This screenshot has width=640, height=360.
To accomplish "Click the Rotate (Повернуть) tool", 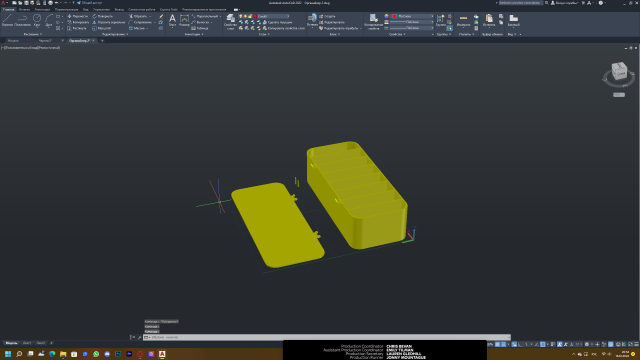I will click(x=102, y=16).
